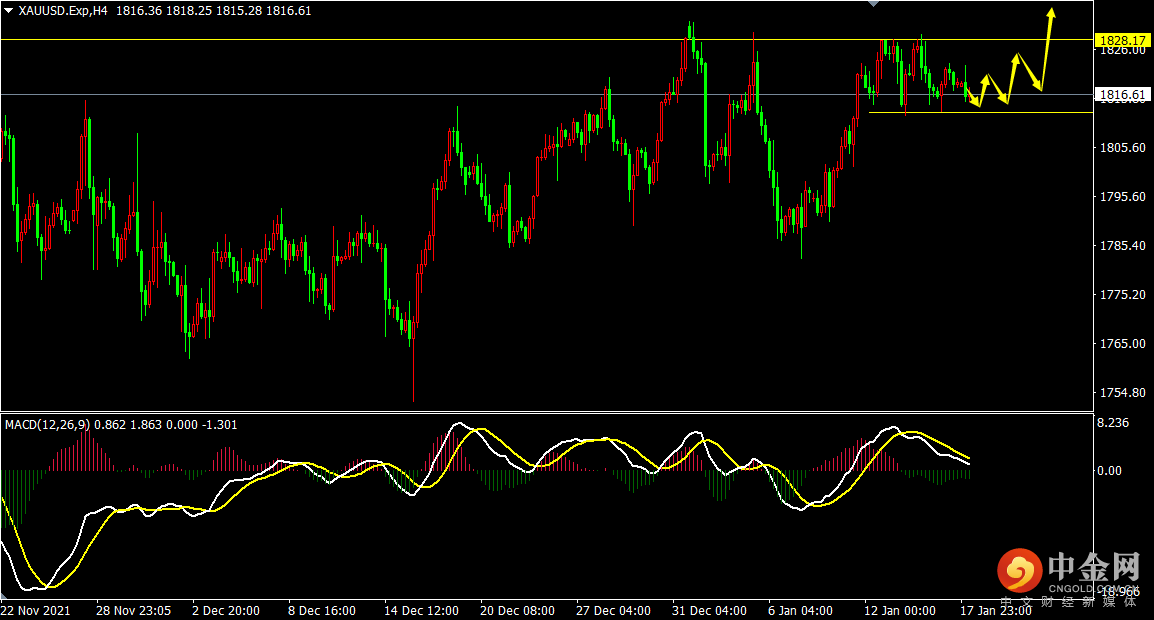Click the 27 Dec 04:00 time label

pyautogui.click(x=613, y=610)
